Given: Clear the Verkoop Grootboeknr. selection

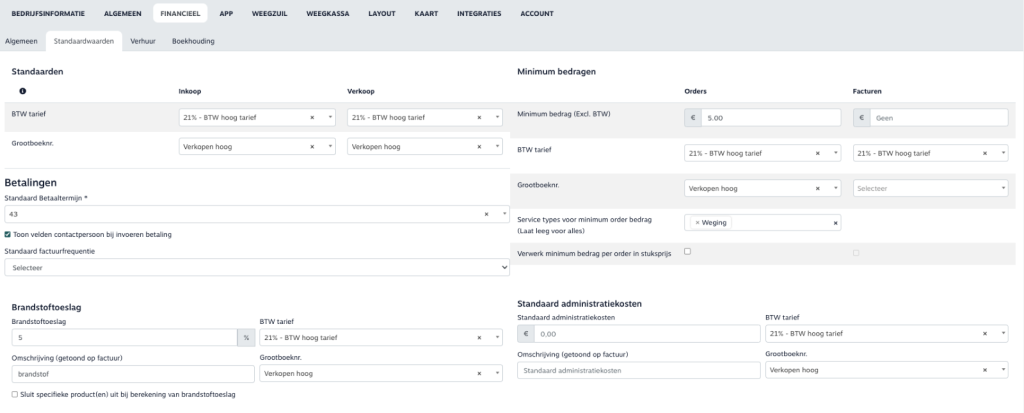Looking at the screenshot, I should click(482, 146).
